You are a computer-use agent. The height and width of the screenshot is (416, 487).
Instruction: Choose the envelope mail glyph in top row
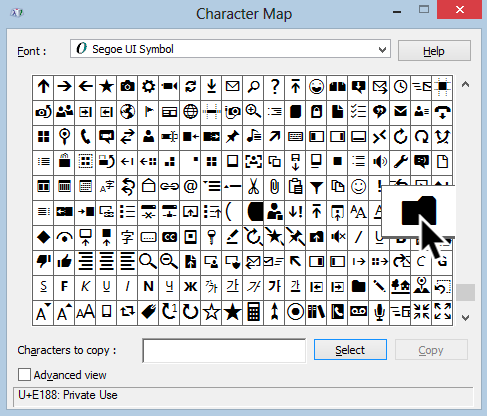point(232,87)
